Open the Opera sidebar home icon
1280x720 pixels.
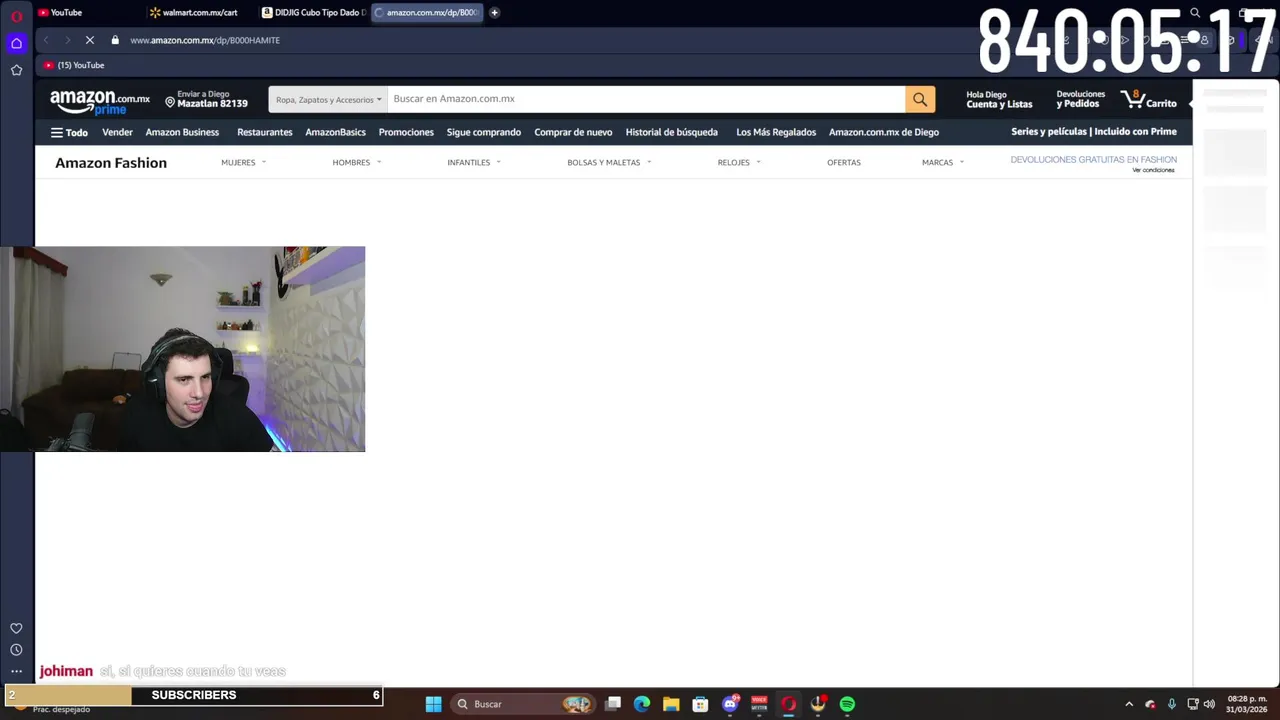[16, 43]
